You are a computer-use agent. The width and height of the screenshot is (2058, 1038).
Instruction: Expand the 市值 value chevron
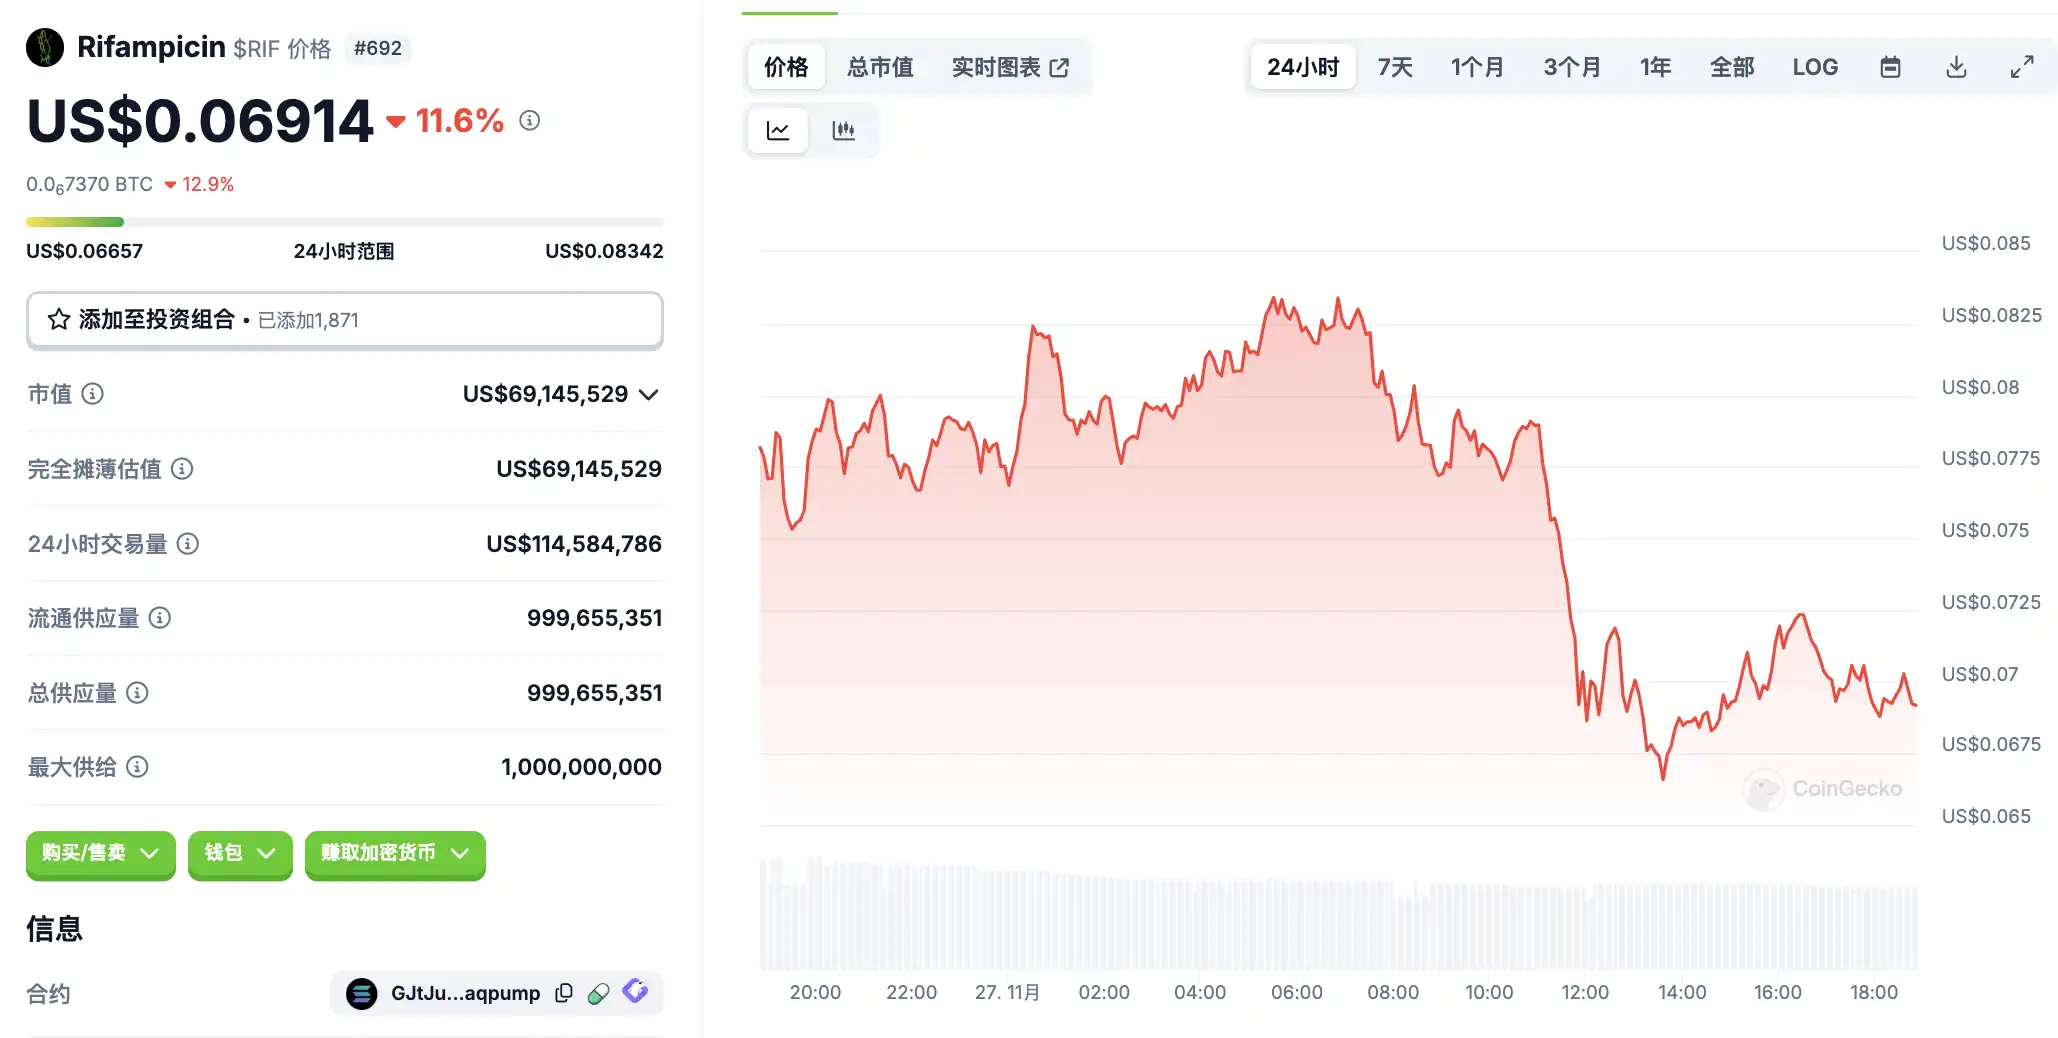click(649, 395)
